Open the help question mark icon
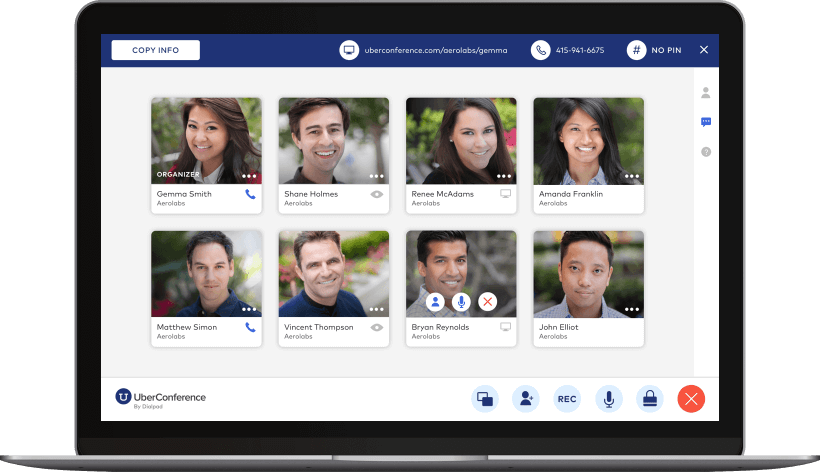The image size is (820, 472). pyautogui.click(x=705, y=152)
